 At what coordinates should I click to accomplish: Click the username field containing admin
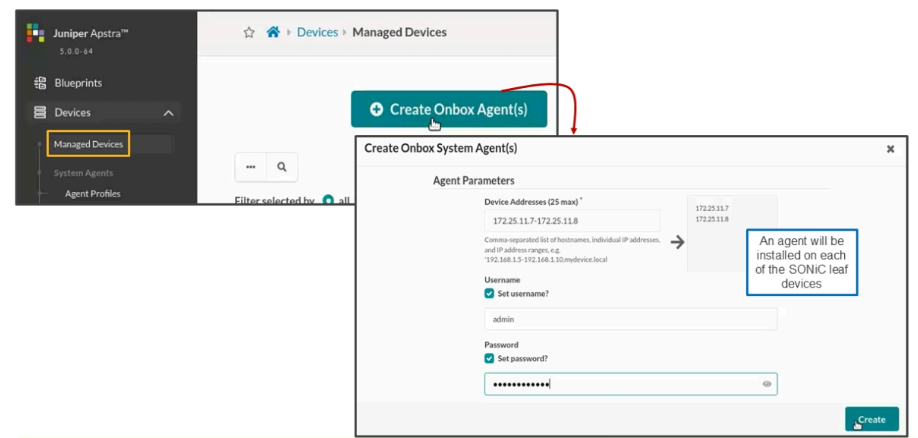(631, 319)
